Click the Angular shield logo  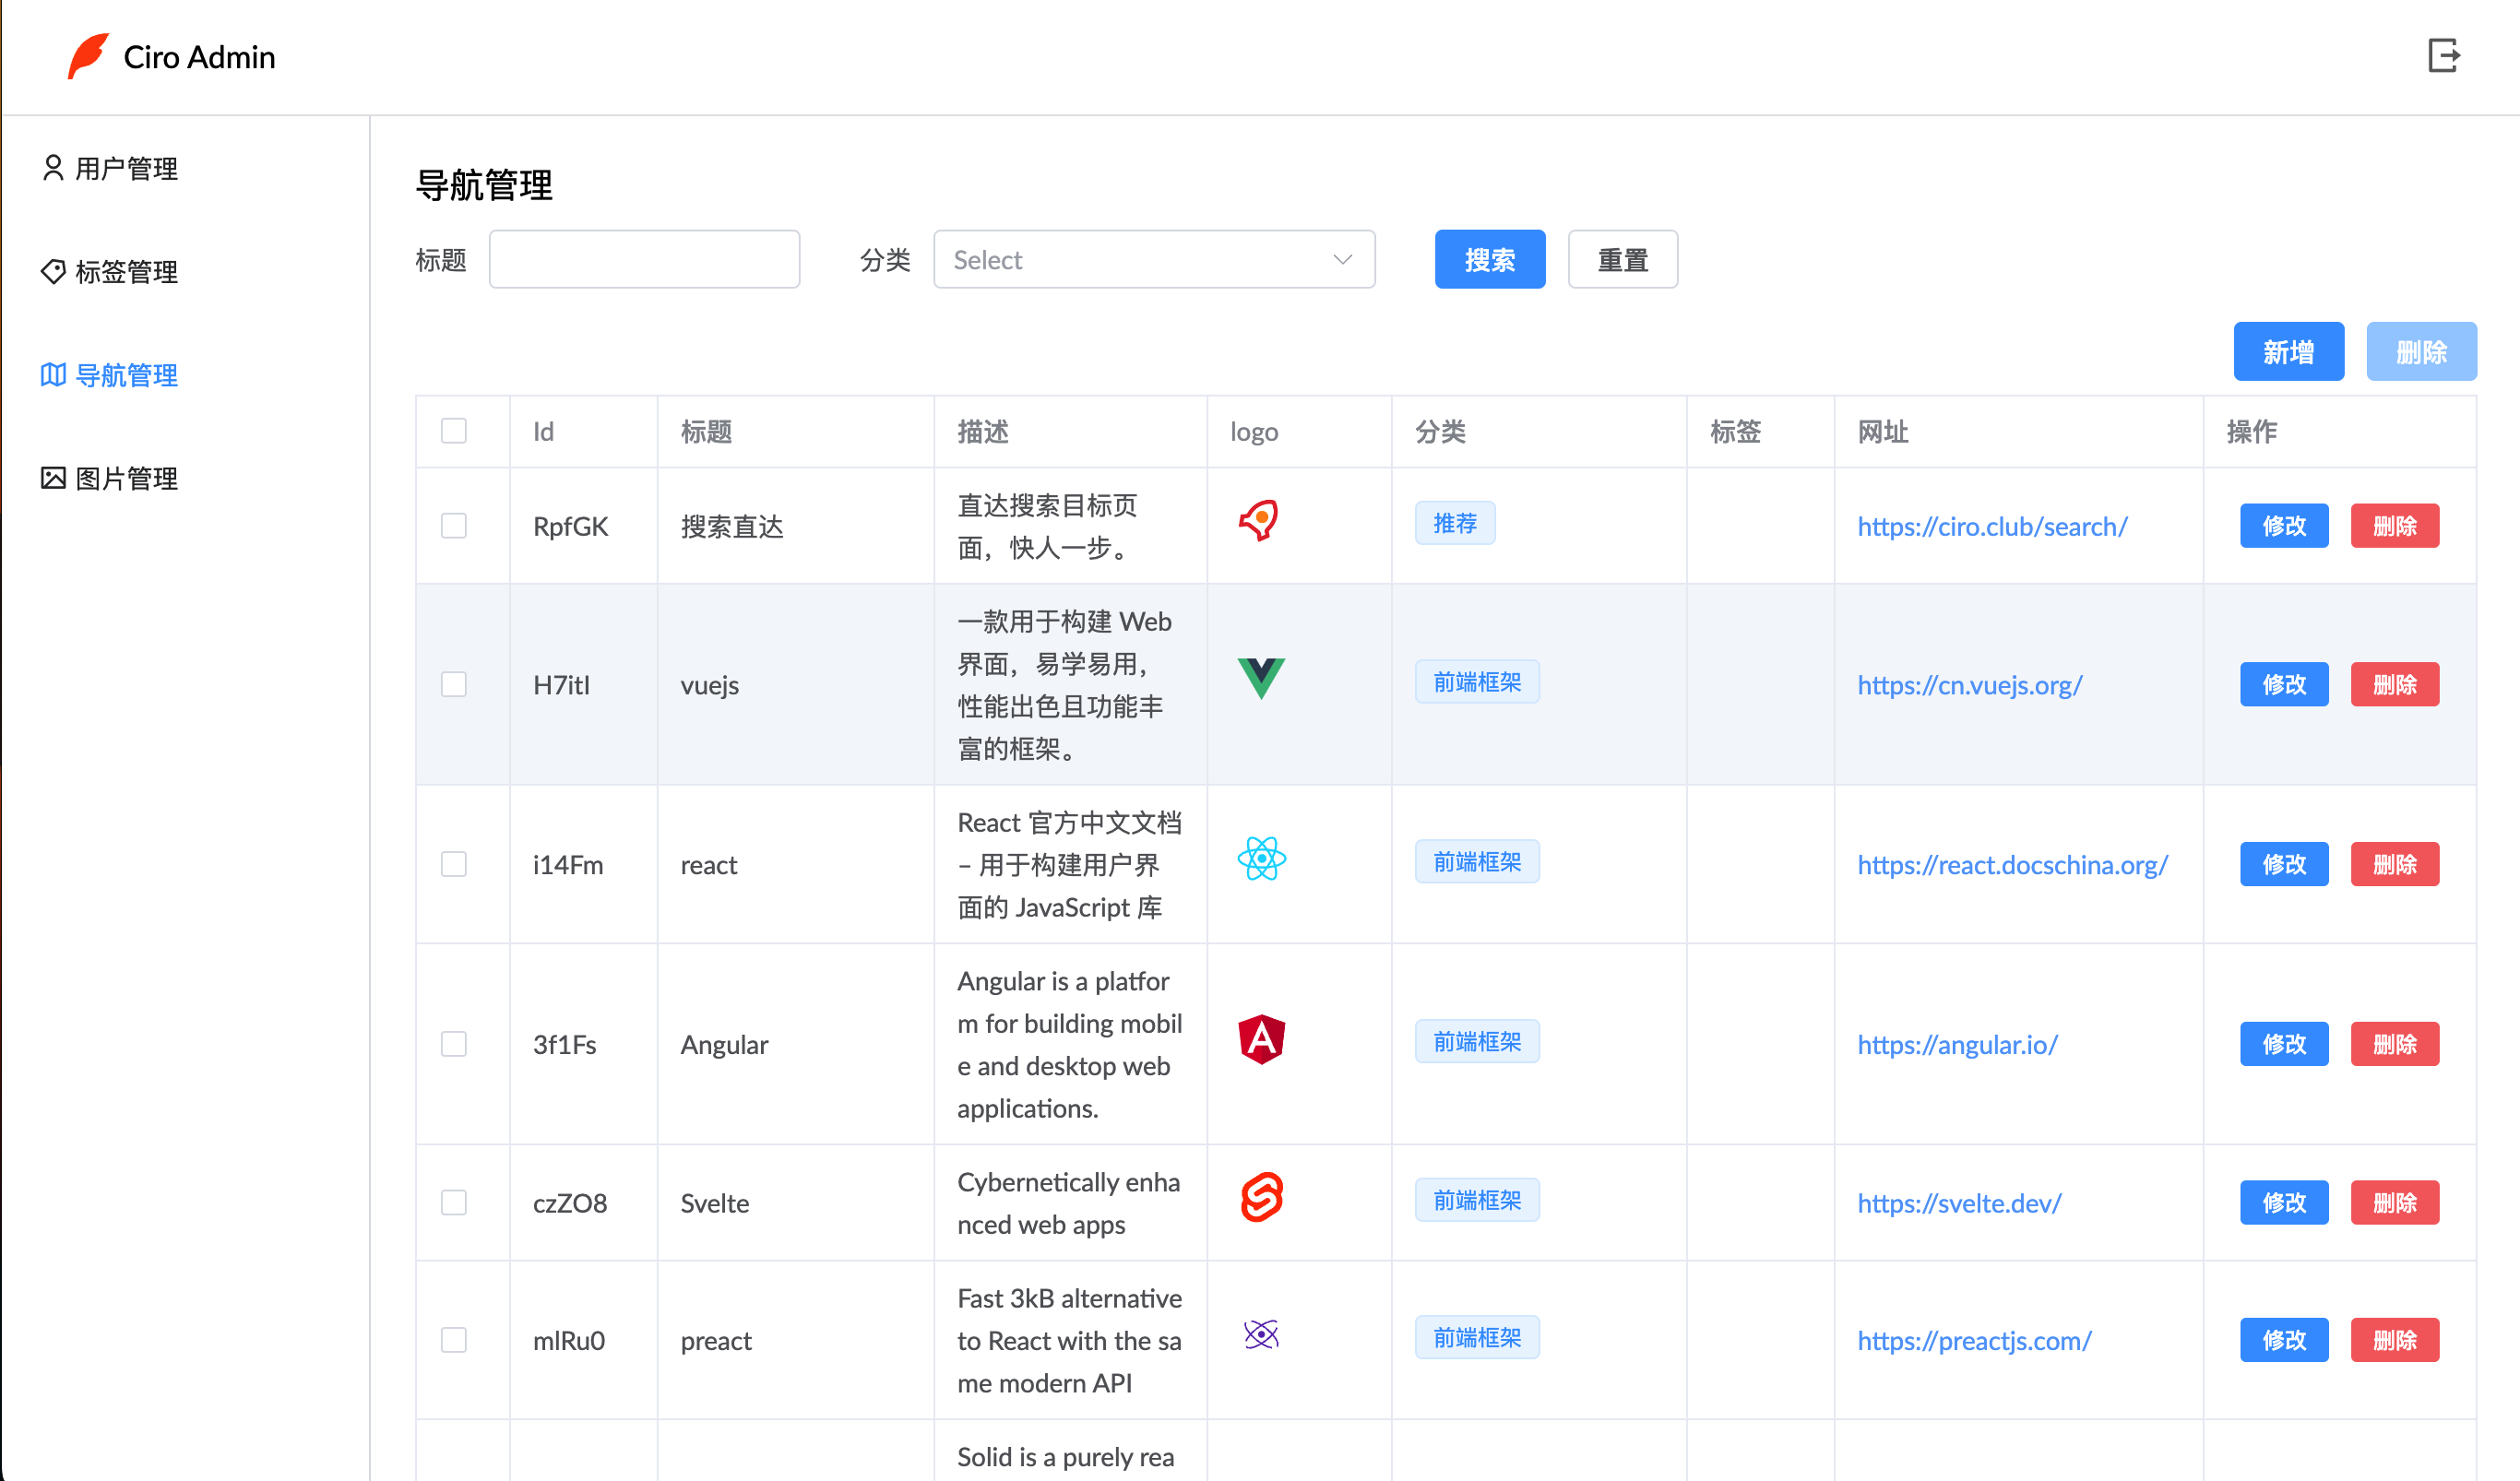(1261, 1039)
